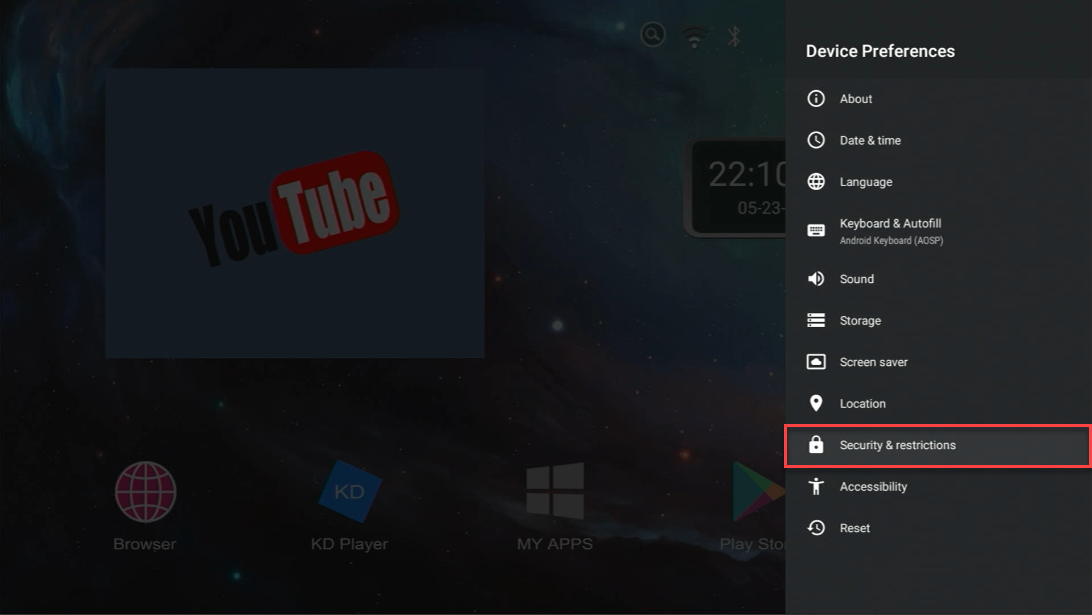Screen dimensions: 1092x615
Task: Open Location settings
Action: (938, 403)
